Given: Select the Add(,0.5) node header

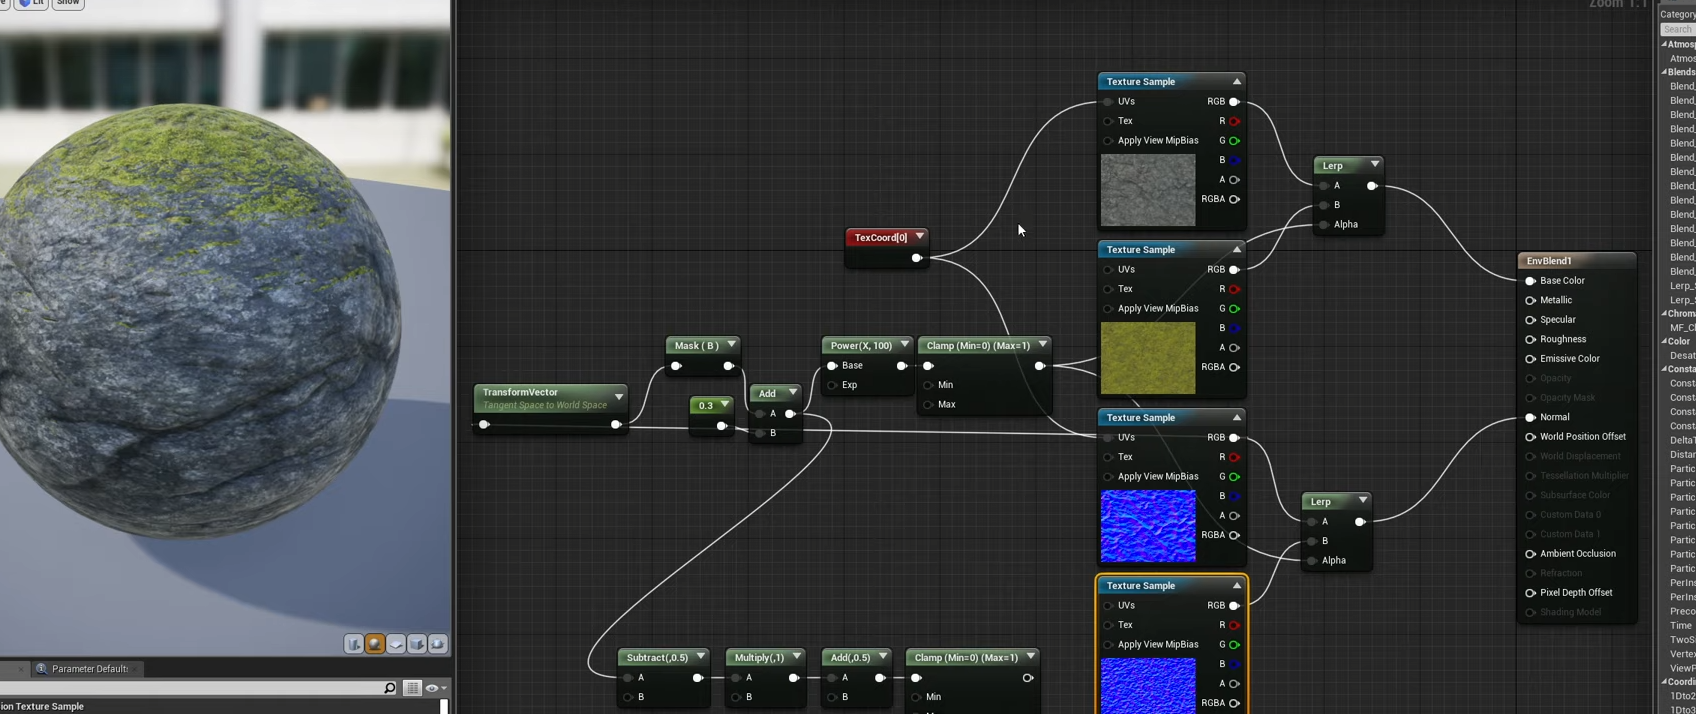Looking at the screenshot, I should [x=856, y=657].
